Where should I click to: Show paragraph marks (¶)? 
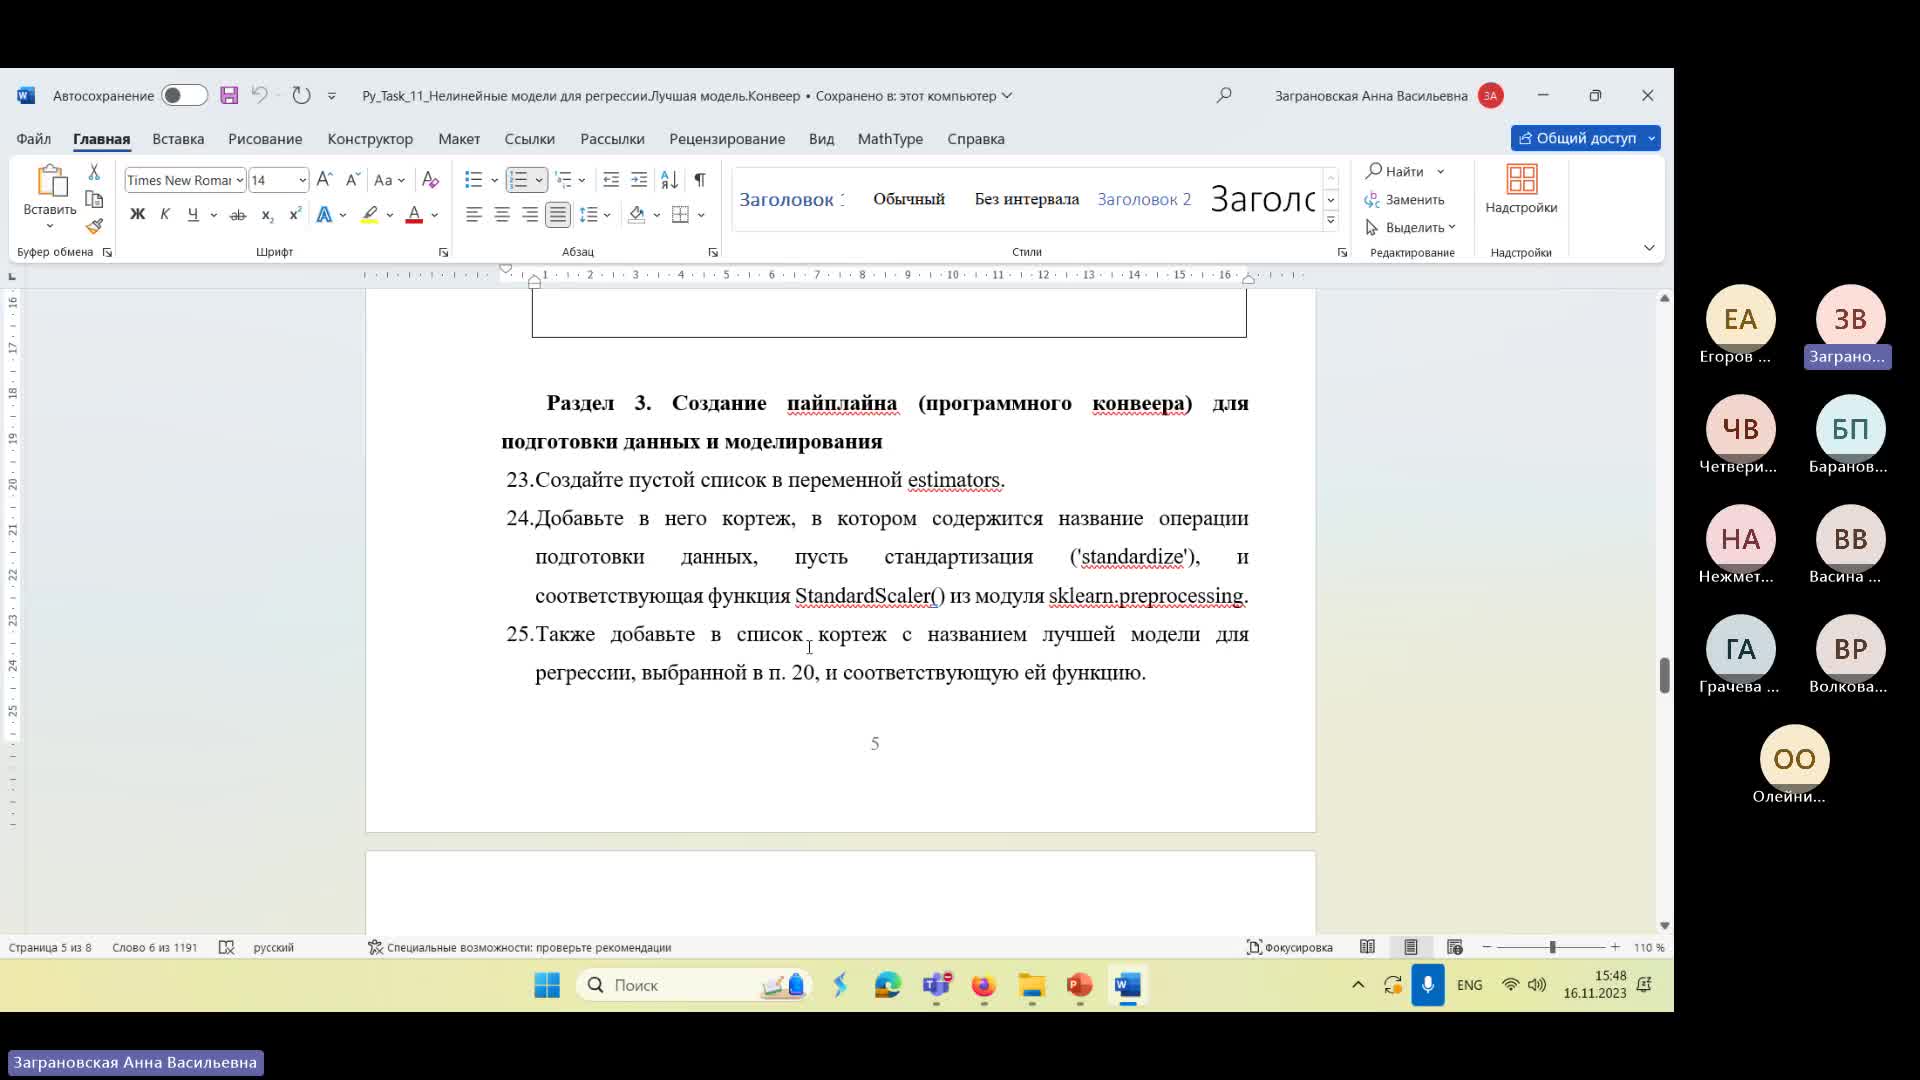coord(700,179)
